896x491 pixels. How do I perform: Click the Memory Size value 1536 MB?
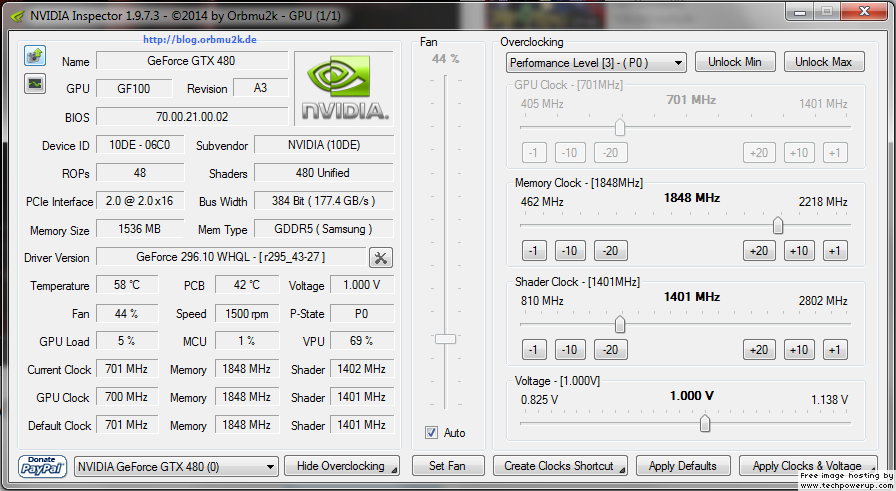click(x=140, y=229)
